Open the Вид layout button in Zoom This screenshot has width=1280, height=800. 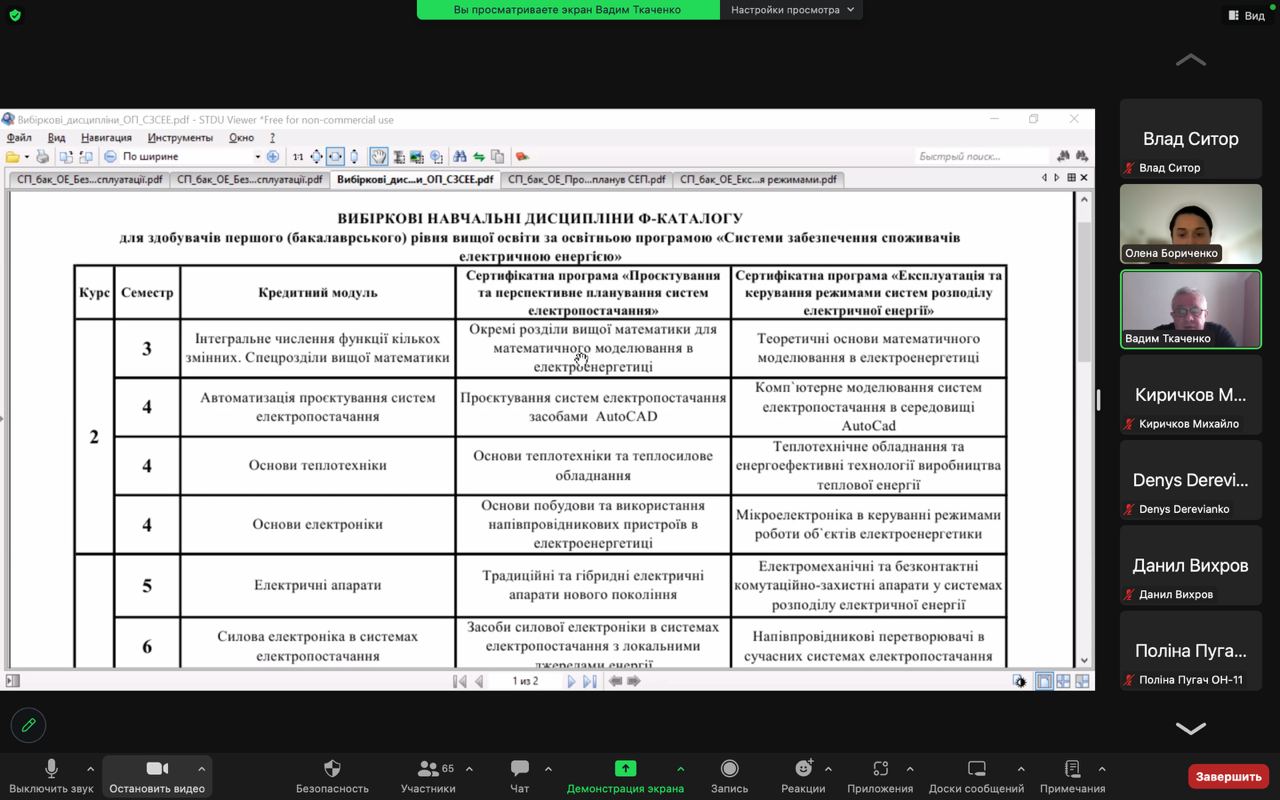pyautogui.click(x=1246, y=15)
